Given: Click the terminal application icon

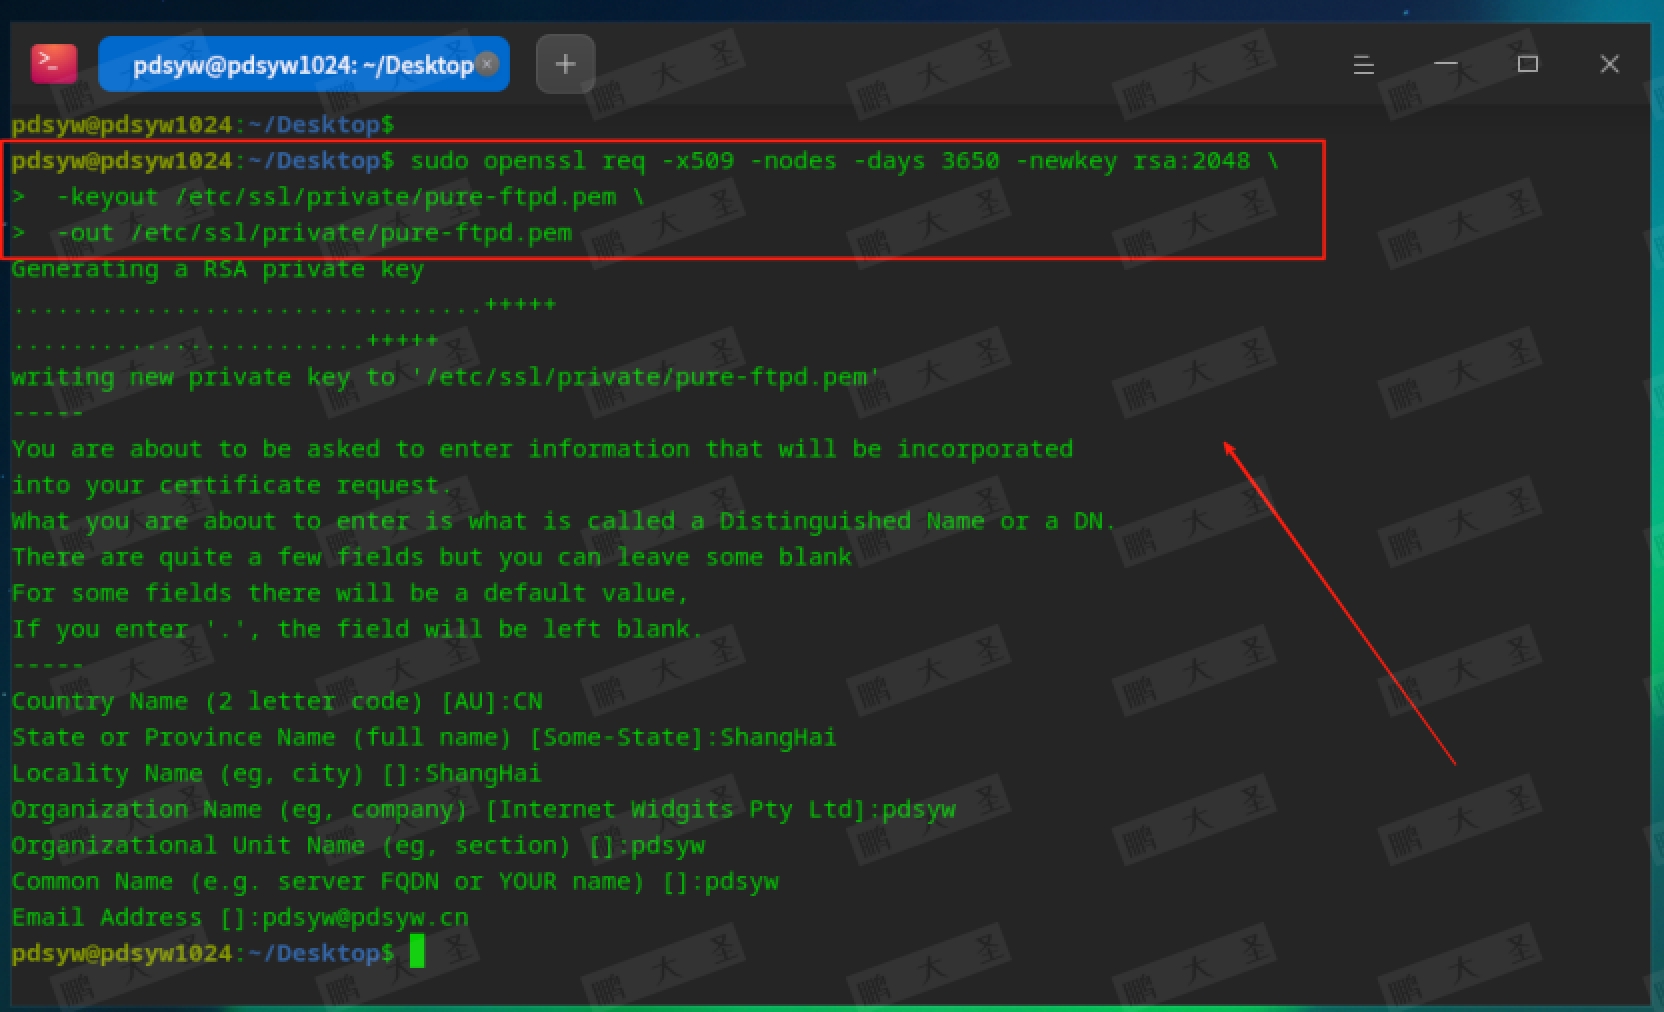Looking at the screenshot, I should (54, 63).
